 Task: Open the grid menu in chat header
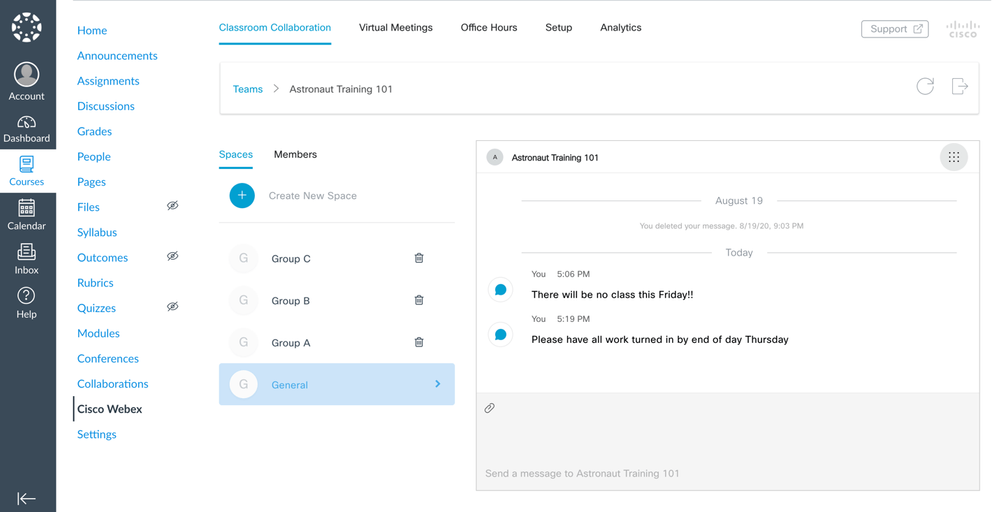click(953, 157)
